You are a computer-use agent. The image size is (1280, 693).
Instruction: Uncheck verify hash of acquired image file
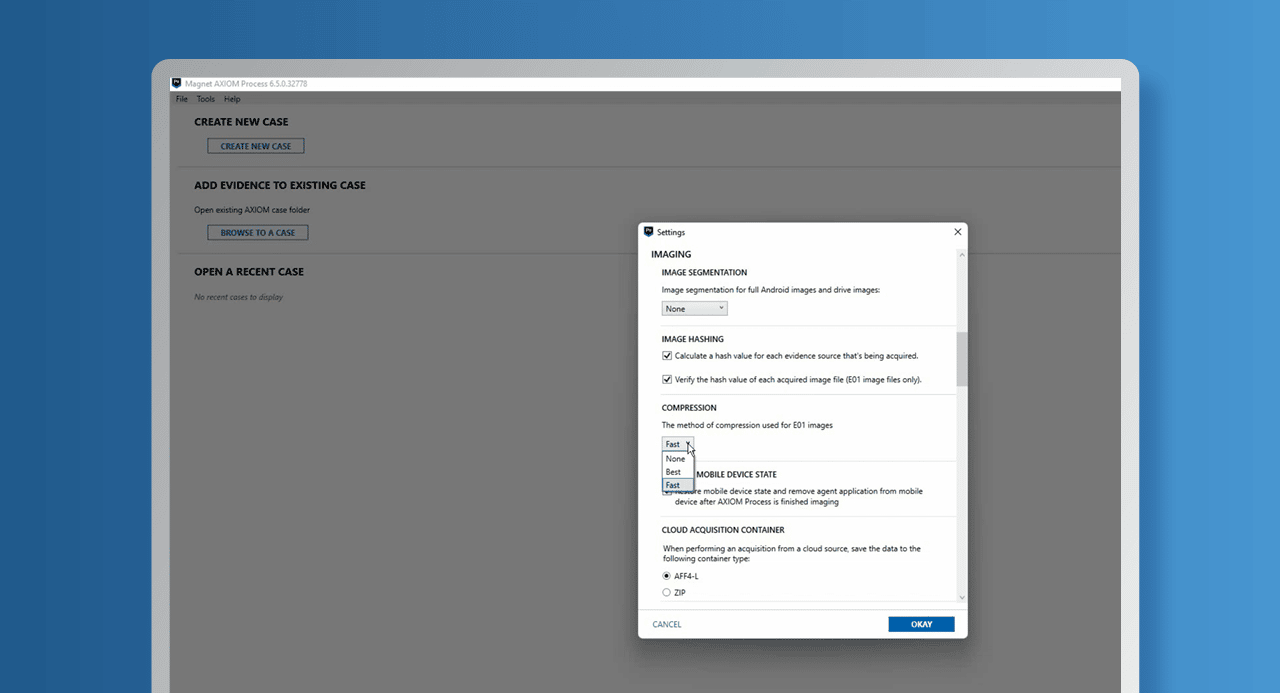667,380
